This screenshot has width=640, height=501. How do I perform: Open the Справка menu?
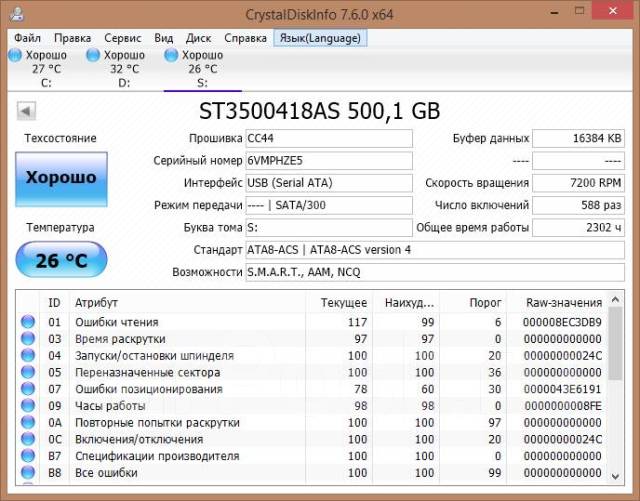(245, 38)
